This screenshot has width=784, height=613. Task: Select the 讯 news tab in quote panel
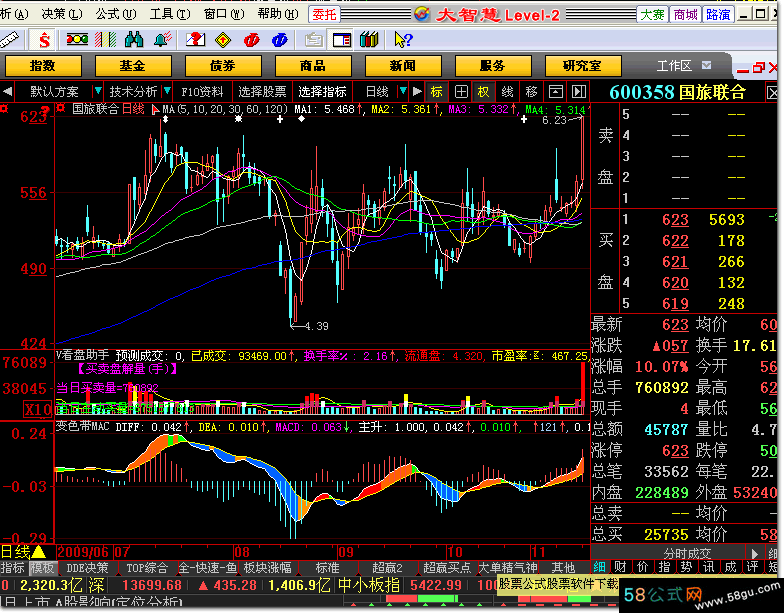708,566
